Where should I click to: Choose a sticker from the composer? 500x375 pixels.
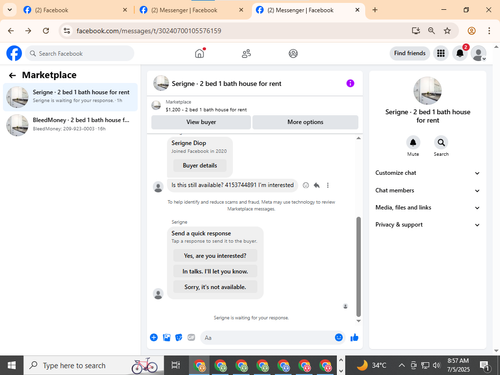[x=179, y=337]
